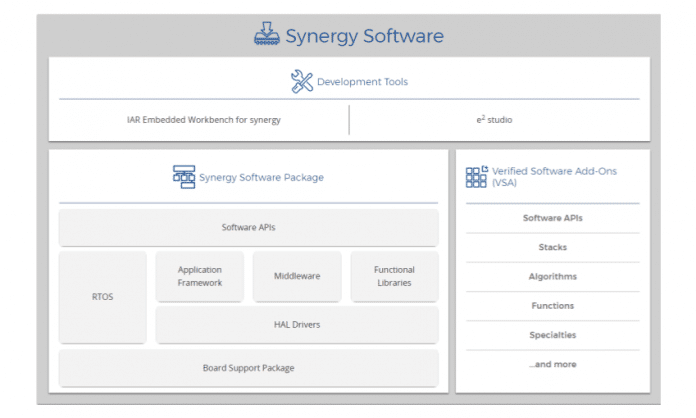Screen dimensions: 696x418
Task: Click the HAL Drivers block
Action: (x=297, y=324)
